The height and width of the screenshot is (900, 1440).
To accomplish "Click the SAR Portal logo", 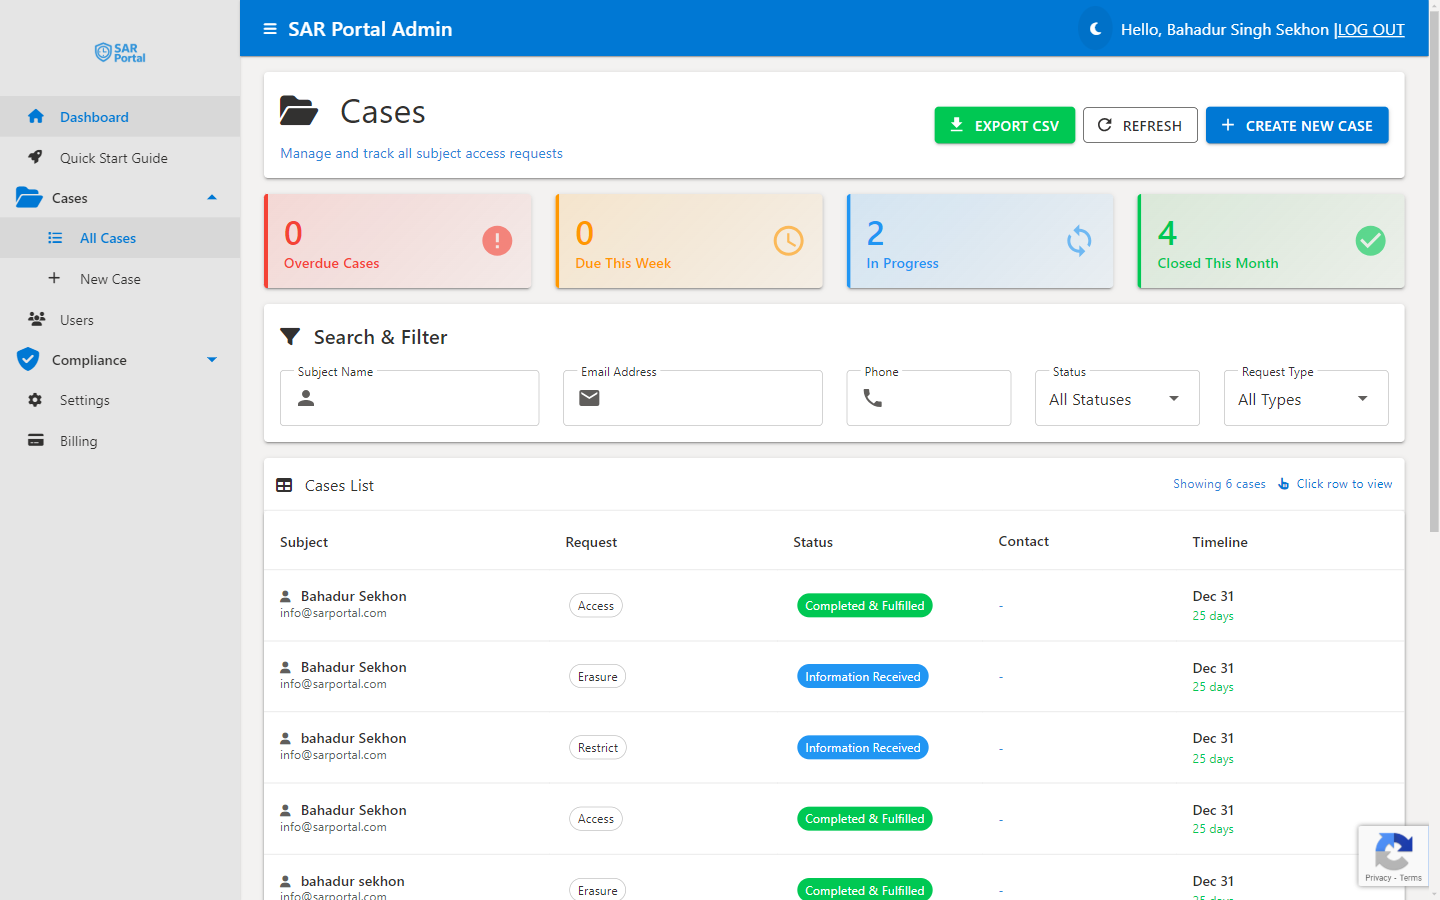I will (119, 52).
